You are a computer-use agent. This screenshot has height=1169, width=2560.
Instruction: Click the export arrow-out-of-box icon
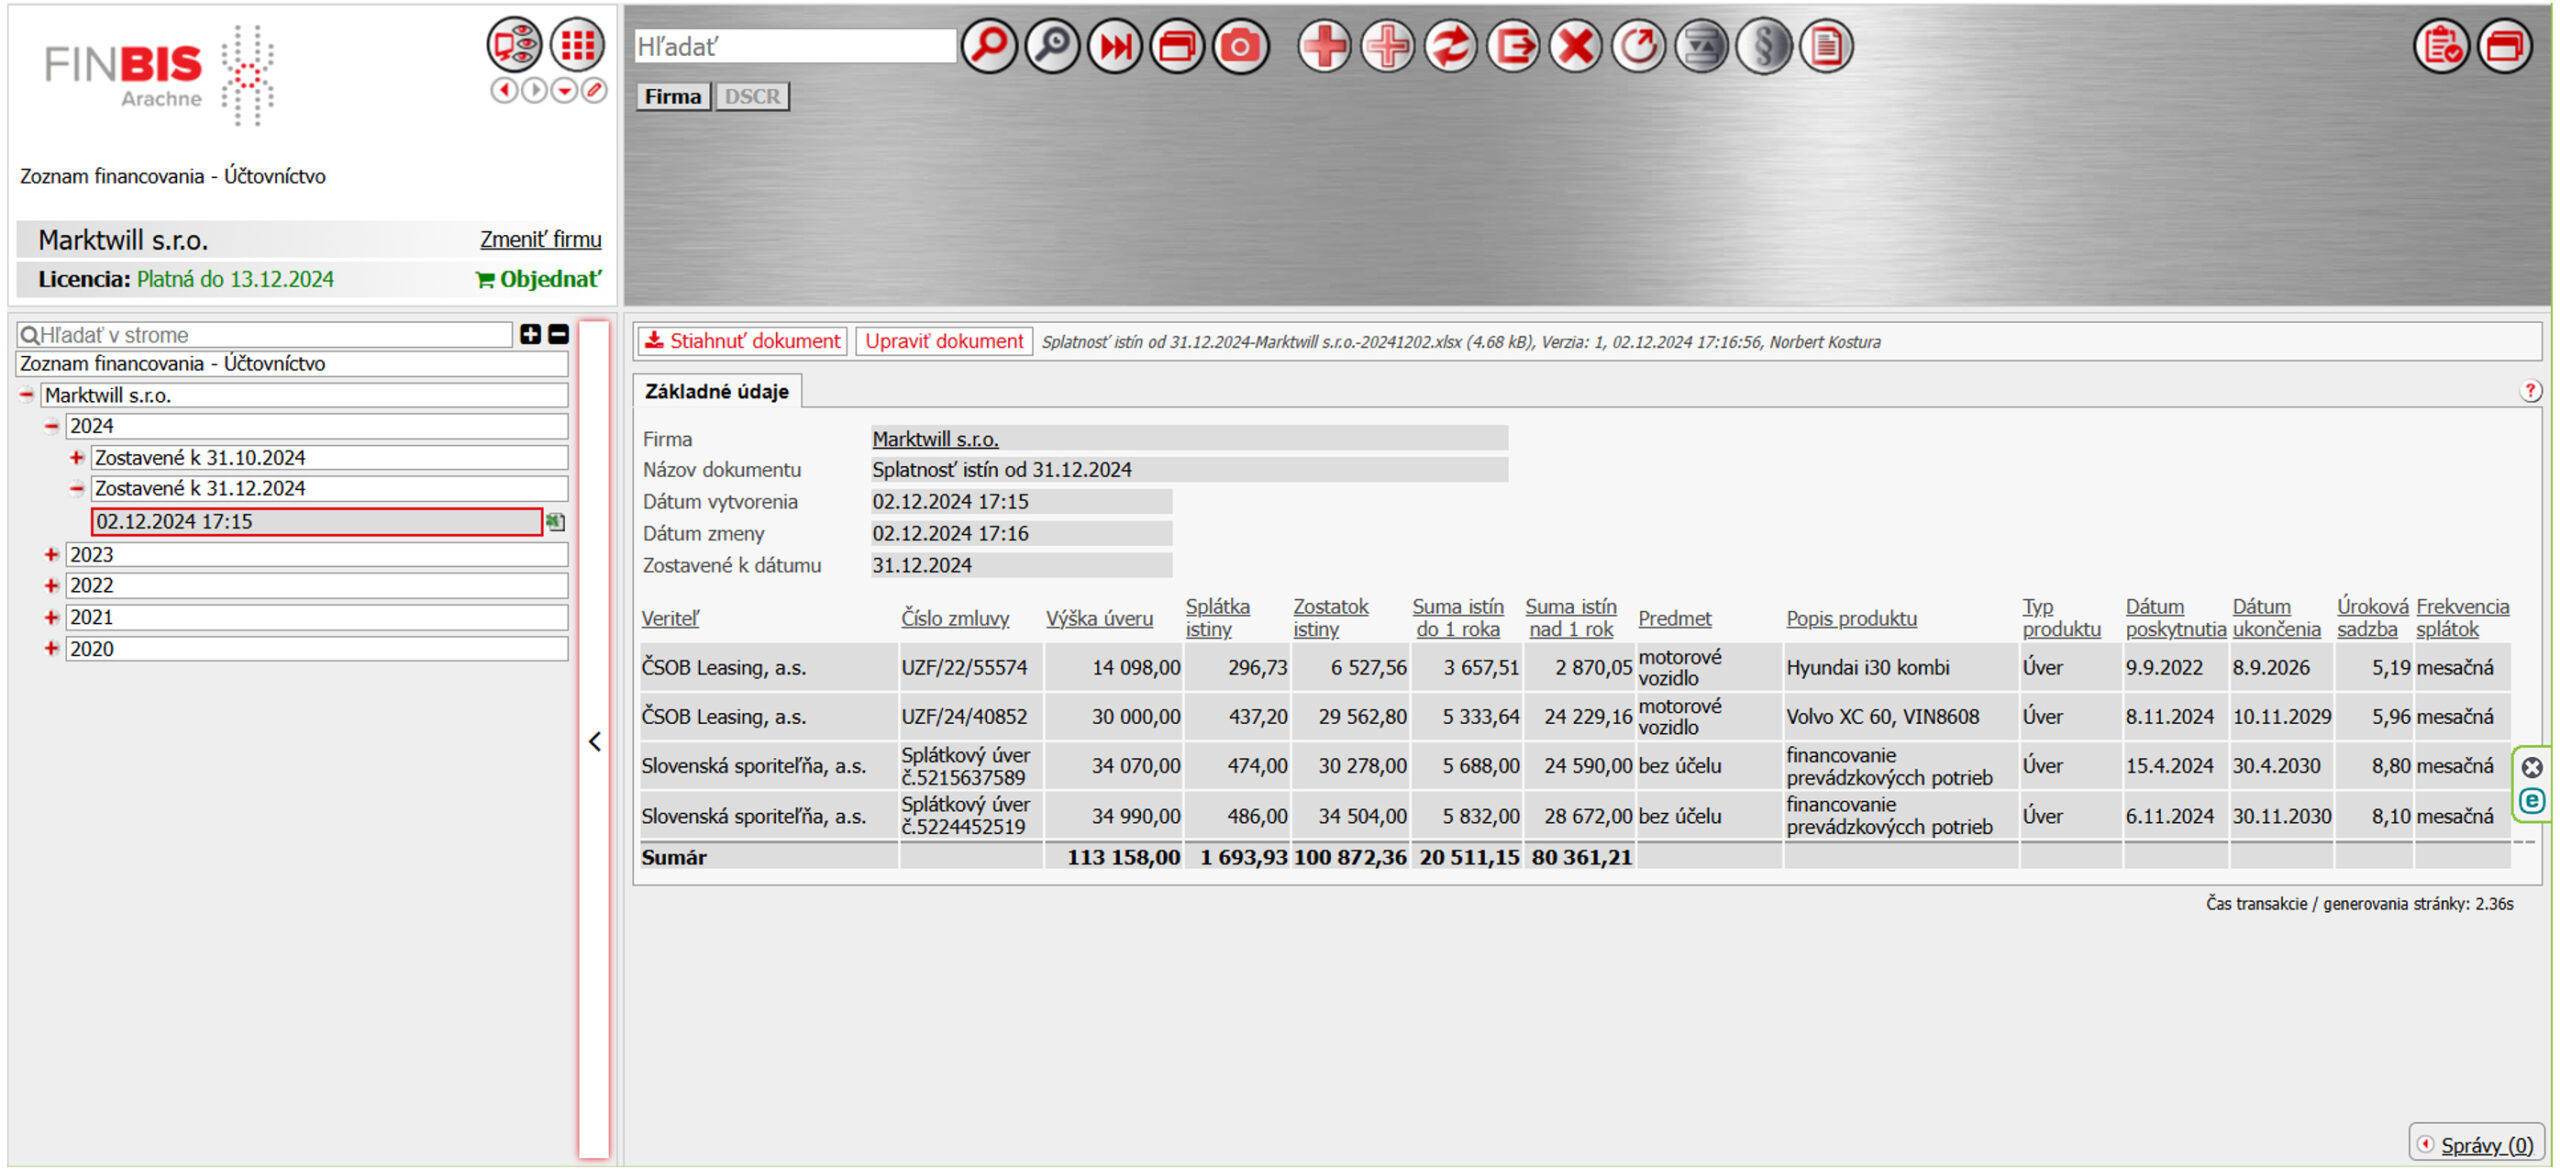[x=1513, y=46]
